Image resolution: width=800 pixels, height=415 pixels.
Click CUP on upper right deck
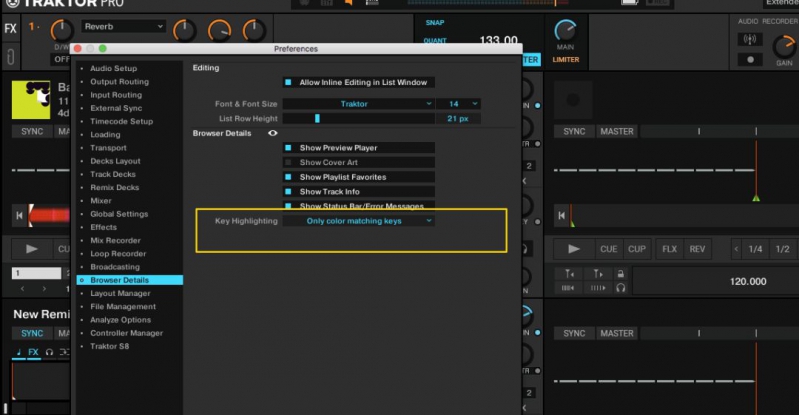click(637, 249)
